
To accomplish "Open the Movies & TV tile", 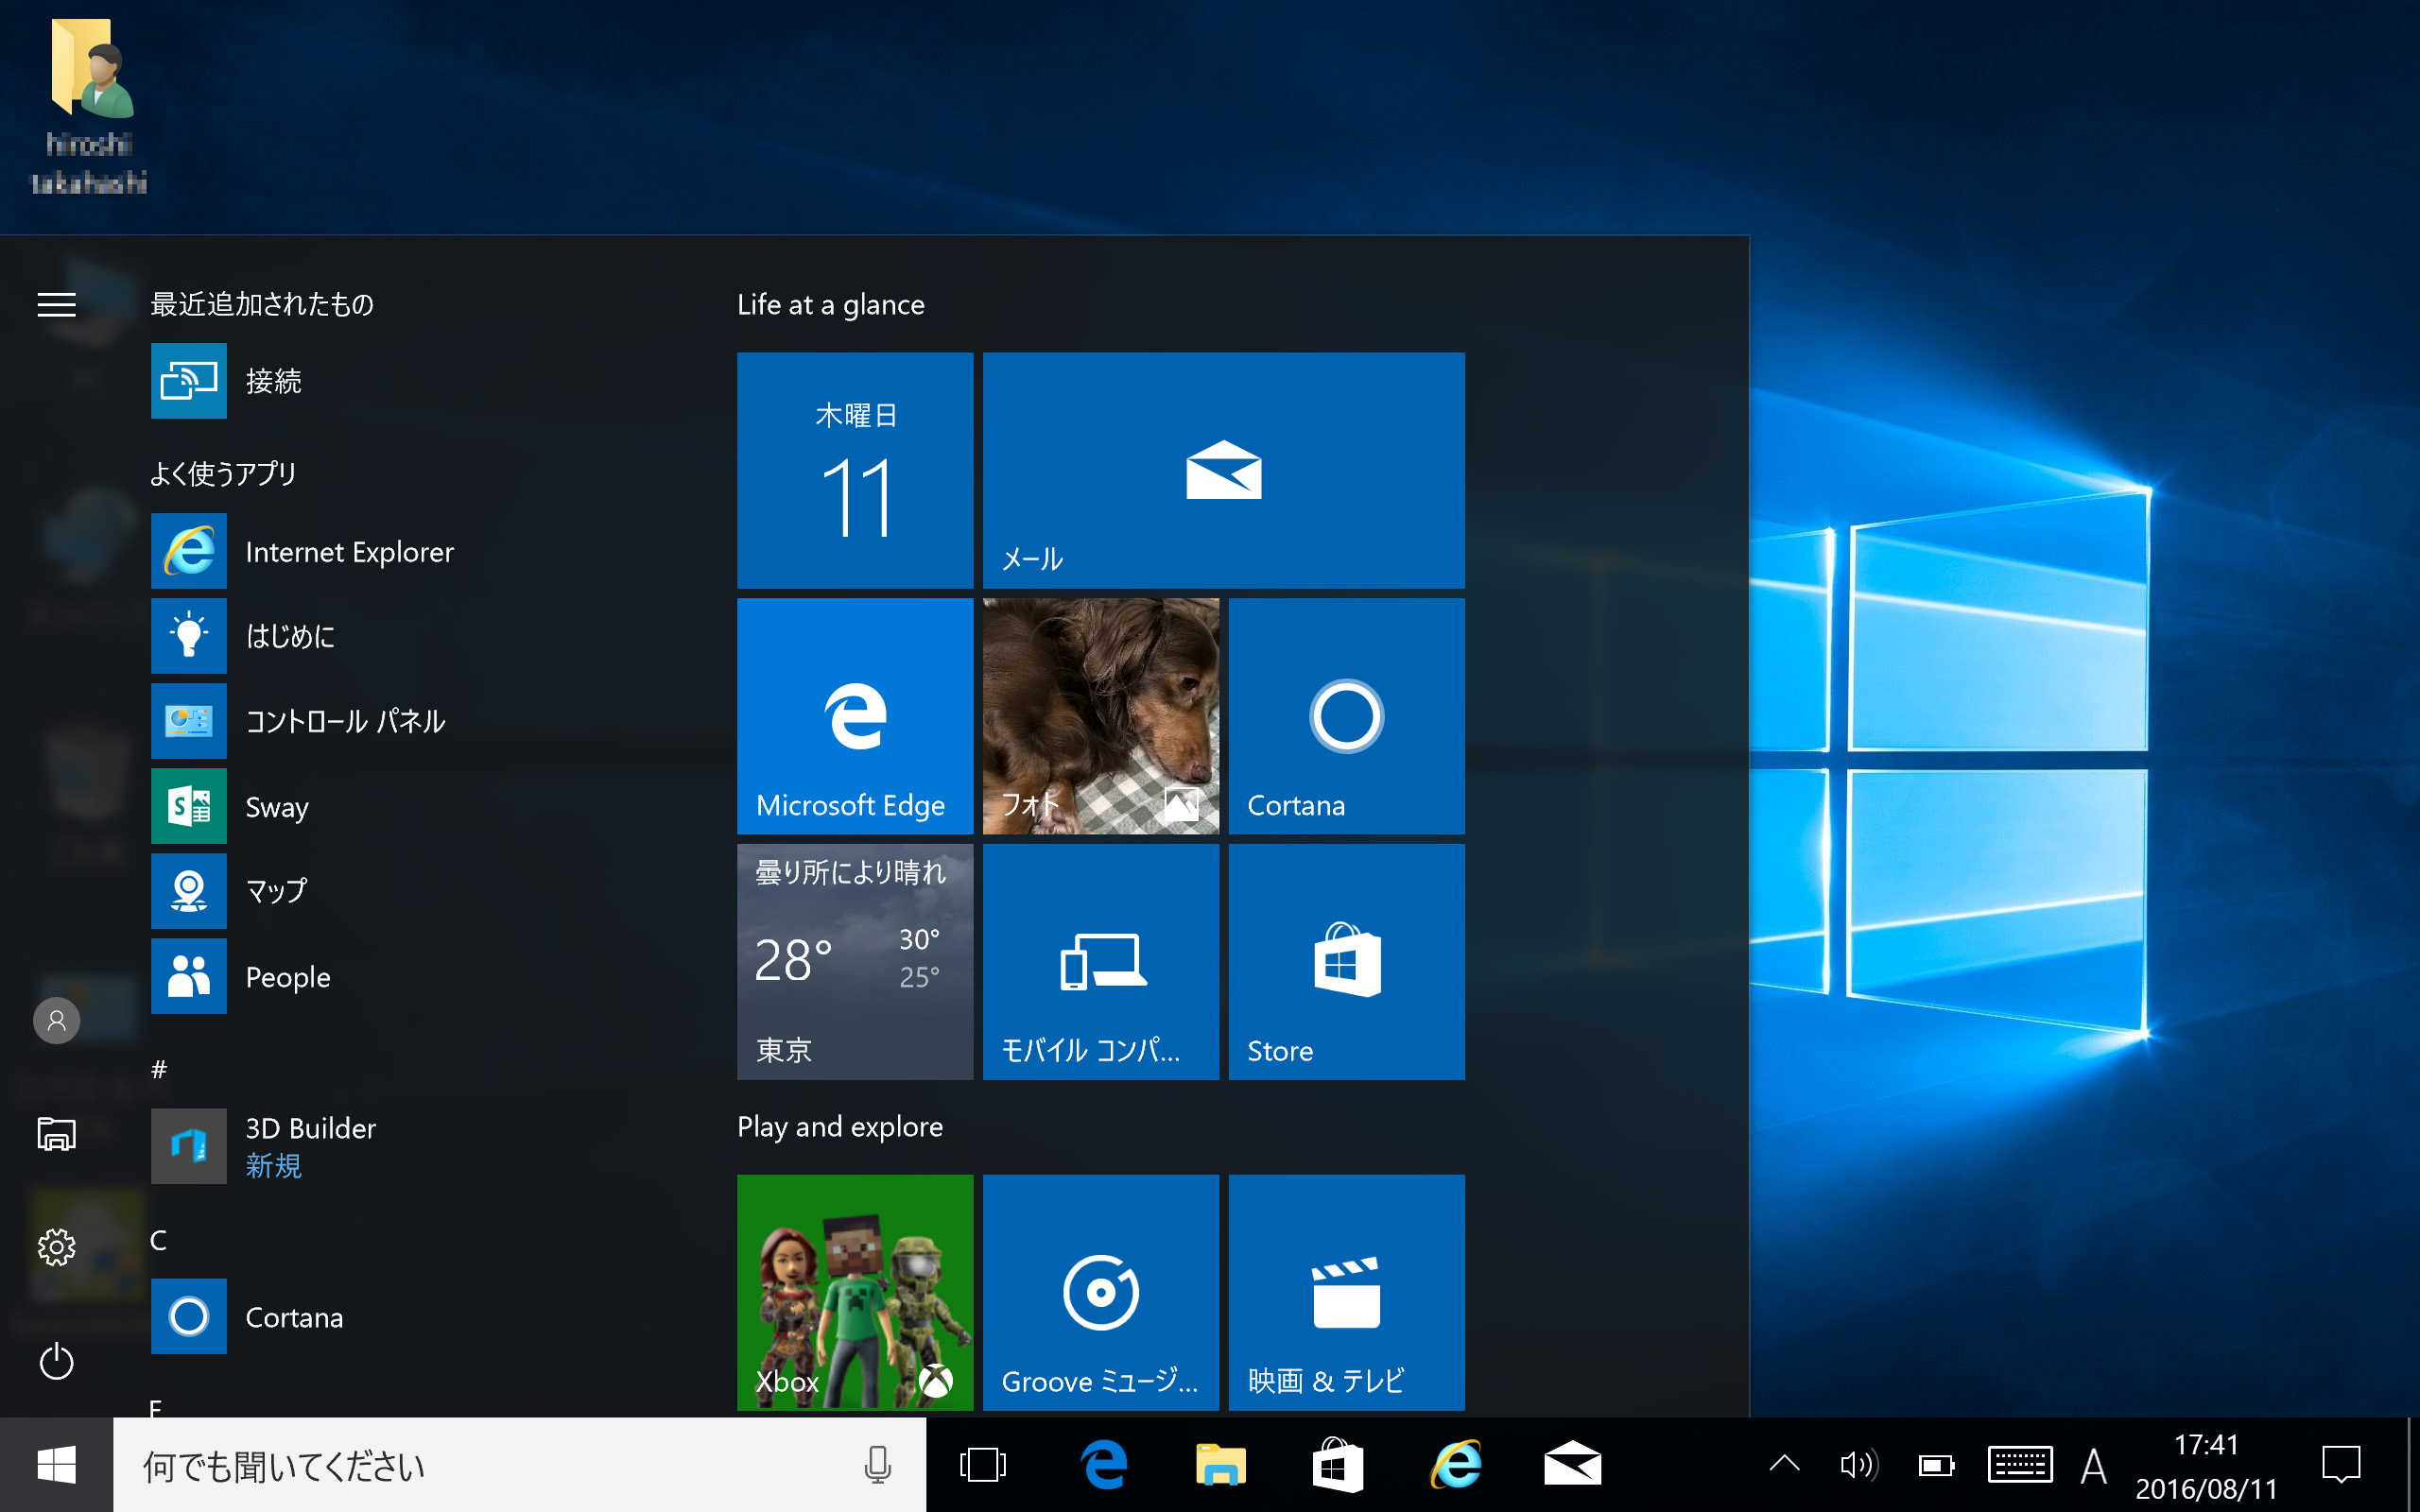I will [1346, 1292].
